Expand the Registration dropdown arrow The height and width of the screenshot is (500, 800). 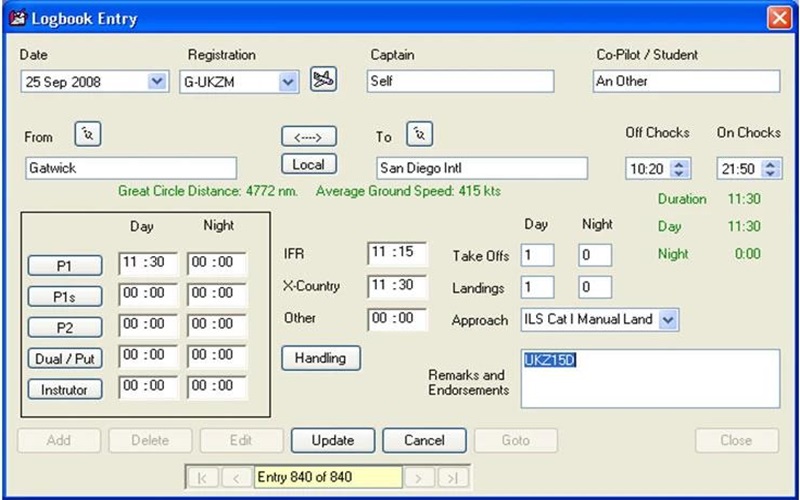(x=288, y=82)
